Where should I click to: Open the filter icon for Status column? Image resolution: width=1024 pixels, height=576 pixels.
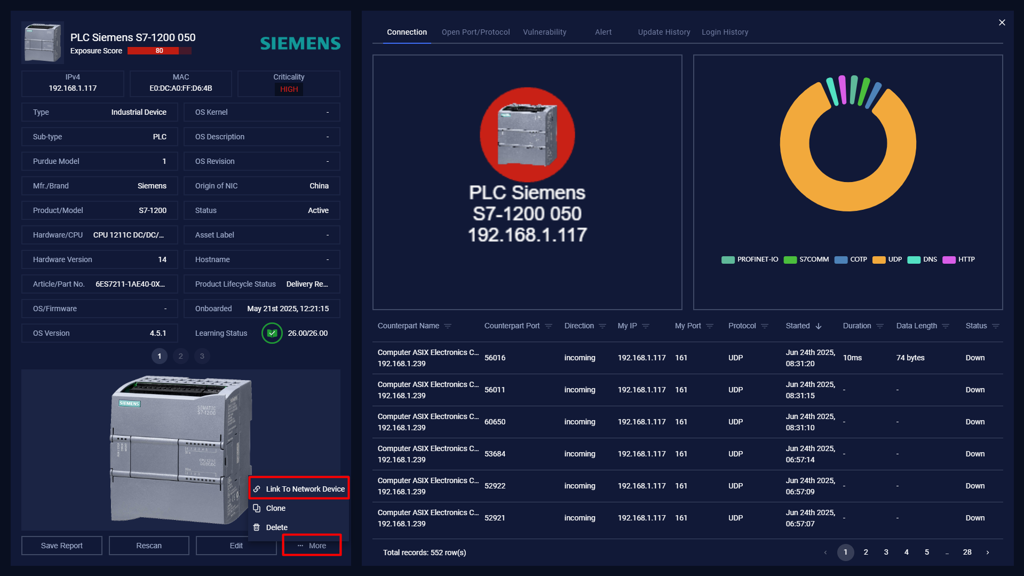click(x=996, y=326)
